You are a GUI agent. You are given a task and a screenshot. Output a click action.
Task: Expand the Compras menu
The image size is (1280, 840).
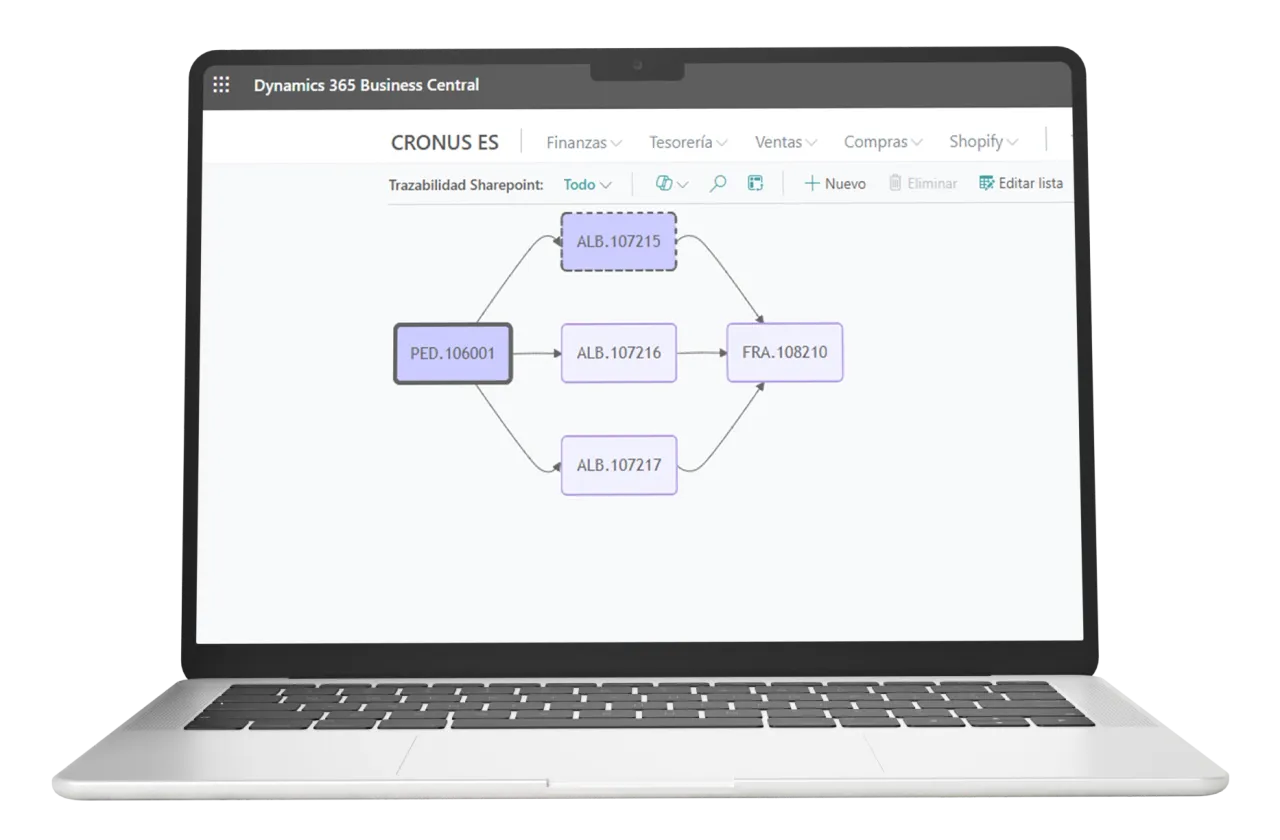click(883, 143)
